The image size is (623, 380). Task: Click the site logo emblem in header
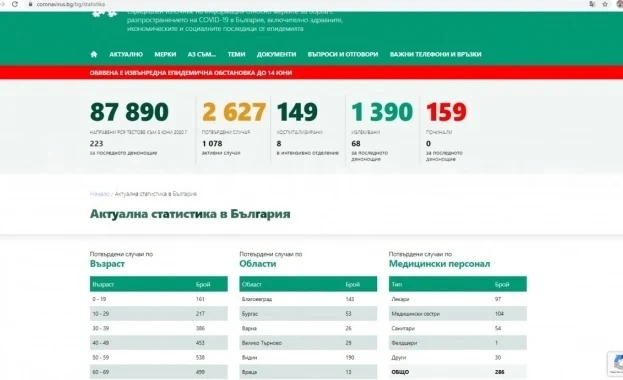[x=104, y=13]
